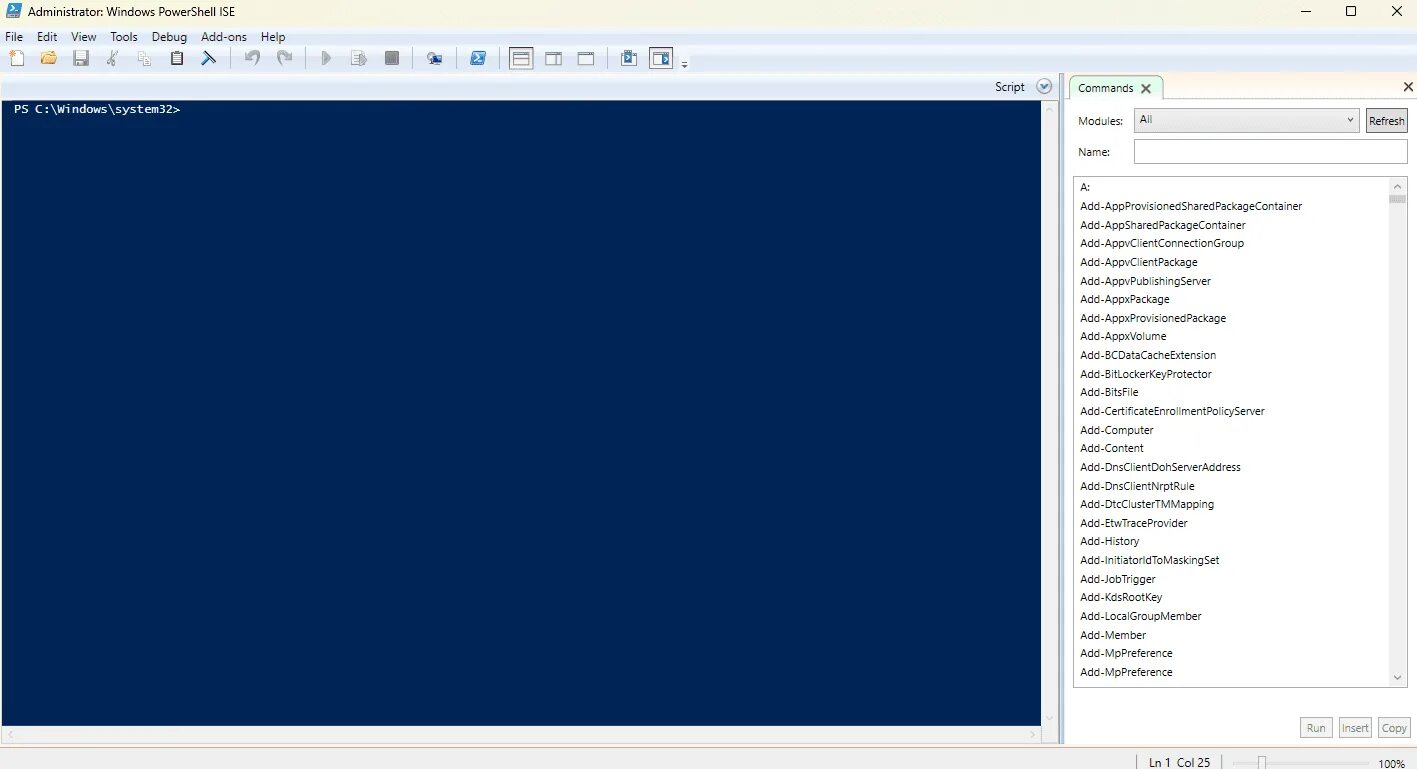Screen dimensions: 1417x769
Task: Run script using the green play icon
Action: click(326, 59)
